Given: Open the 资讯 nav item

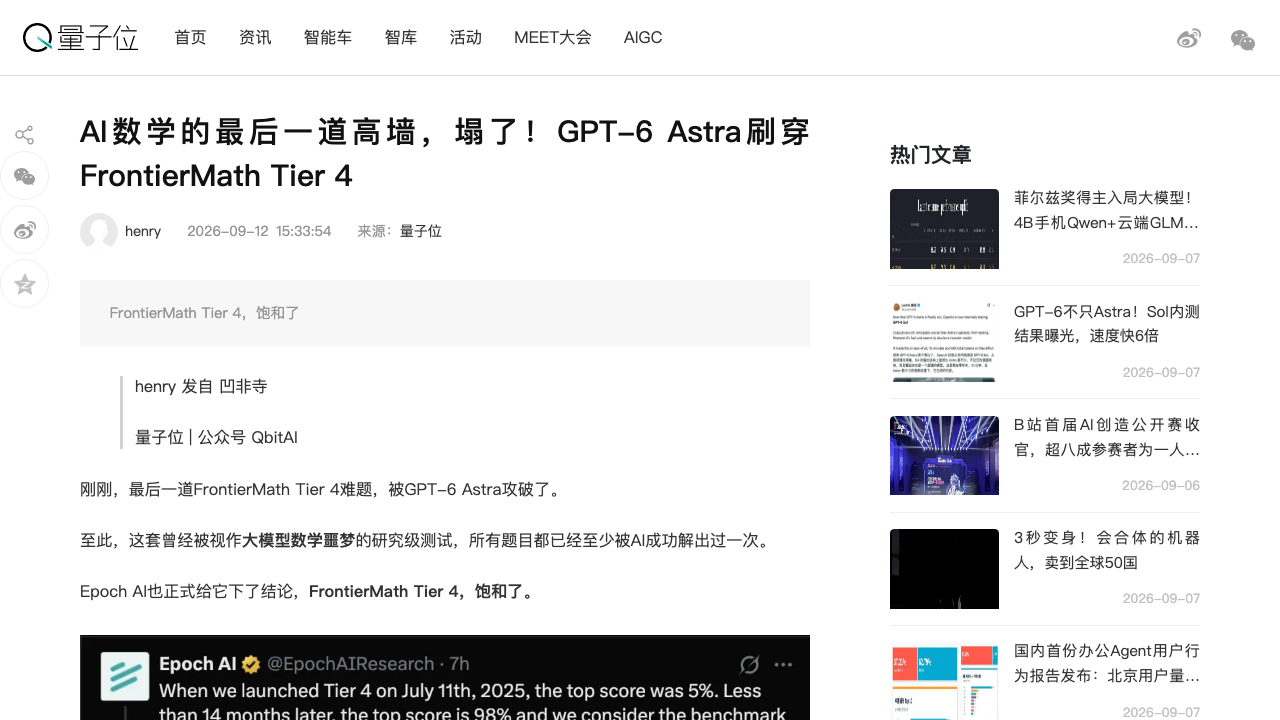Looking at the screenshot, I should 255,37.
